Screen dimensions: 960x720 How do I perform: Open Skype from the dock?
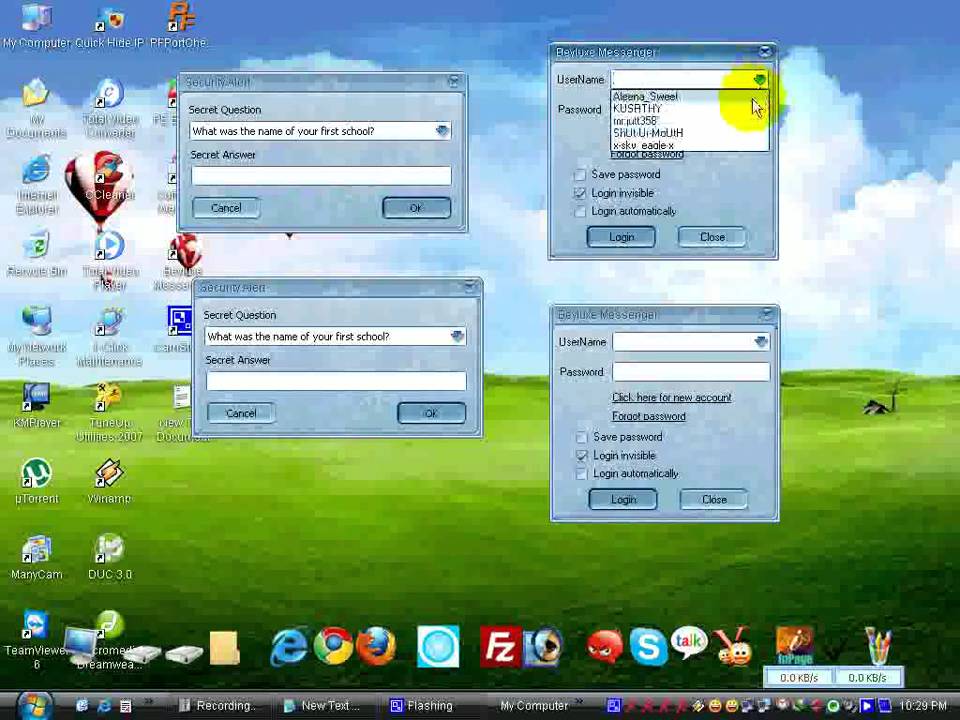[x=648, y=646]
